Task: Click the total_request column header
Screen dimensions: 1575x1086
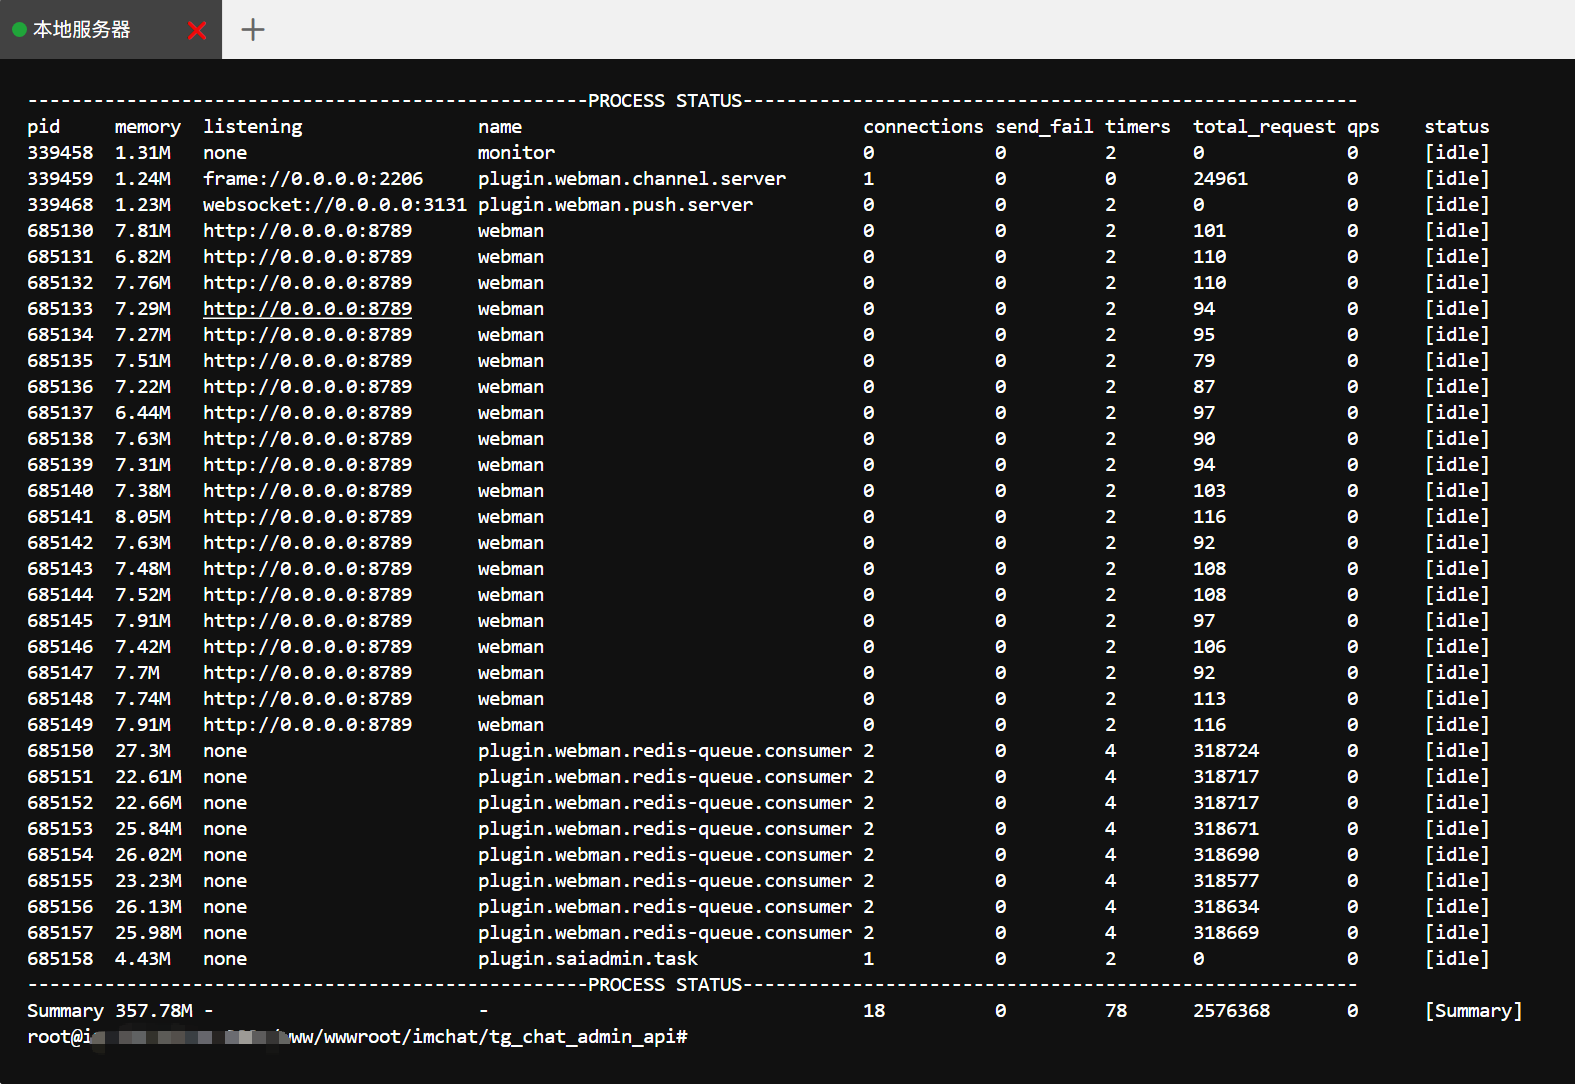Action: point(1263,127)
